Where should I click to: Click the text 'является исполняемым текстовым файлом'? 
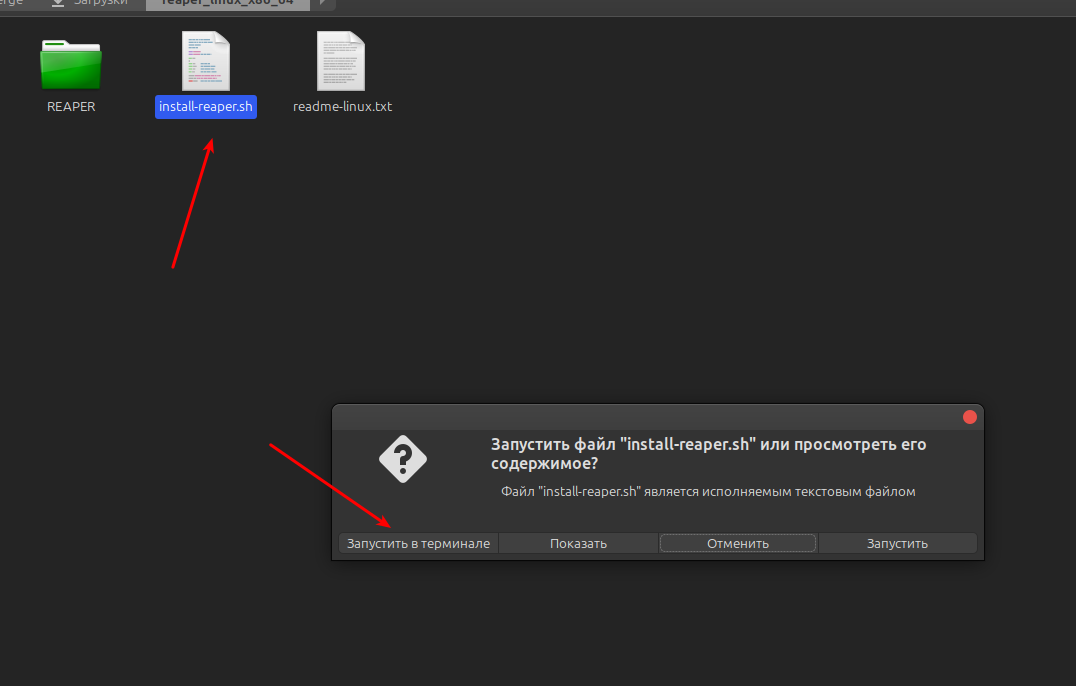pyautogui.click(x=780, y=491)
